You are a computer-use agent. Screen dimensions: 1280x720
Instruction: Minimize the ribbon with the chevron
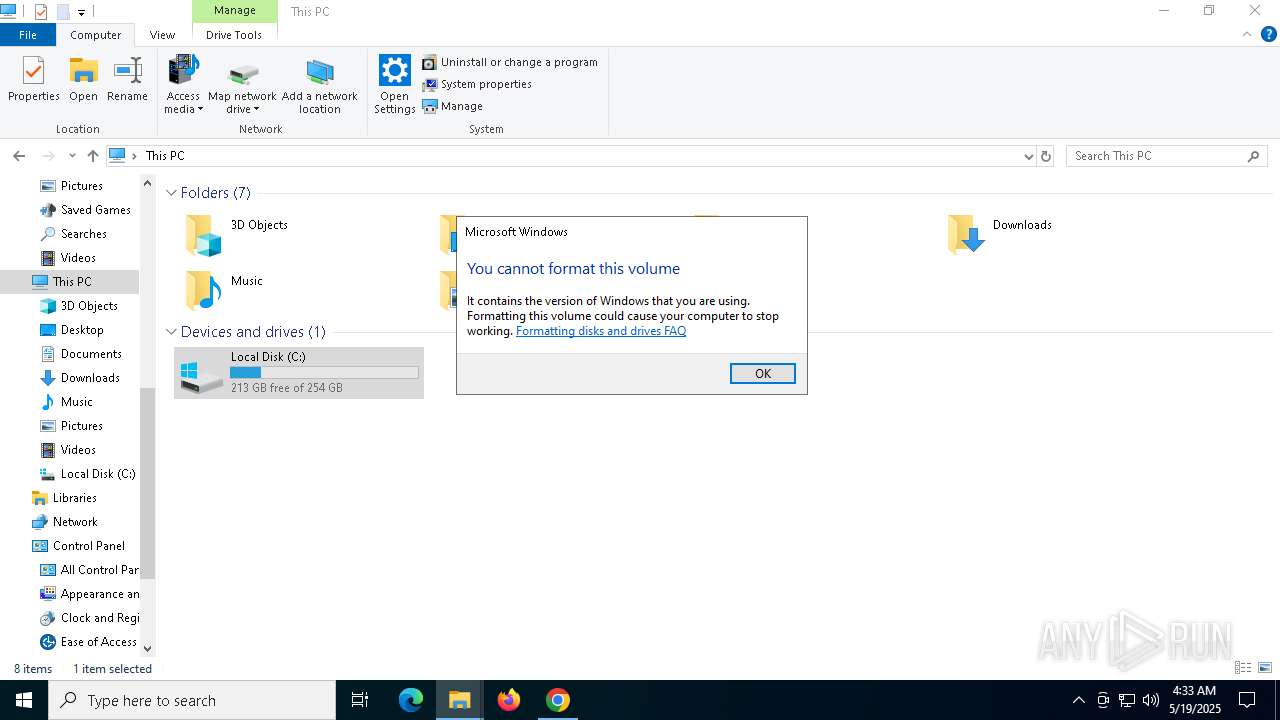point(1246,34)
